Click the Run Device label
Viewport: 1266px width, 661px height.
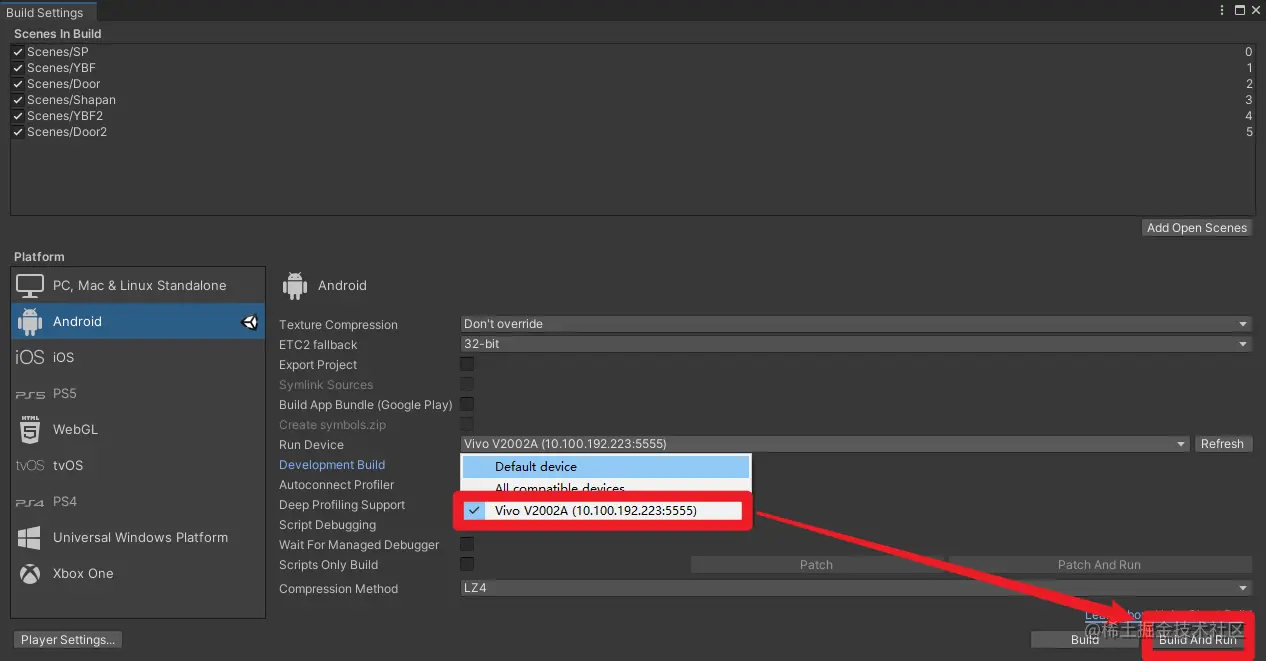311,445
